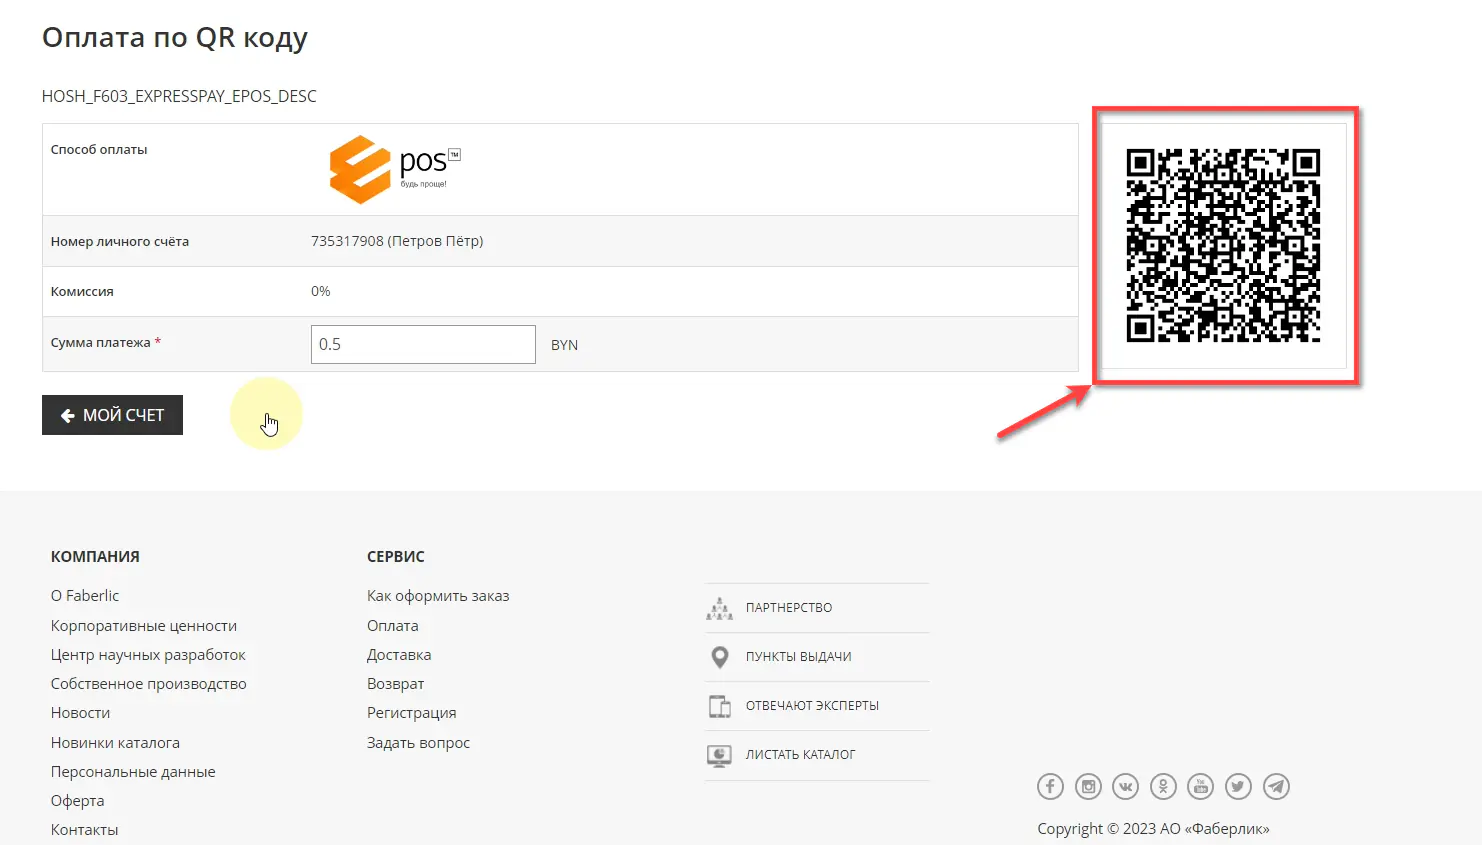Click the YouTube channel icon

pos(1200,786)
